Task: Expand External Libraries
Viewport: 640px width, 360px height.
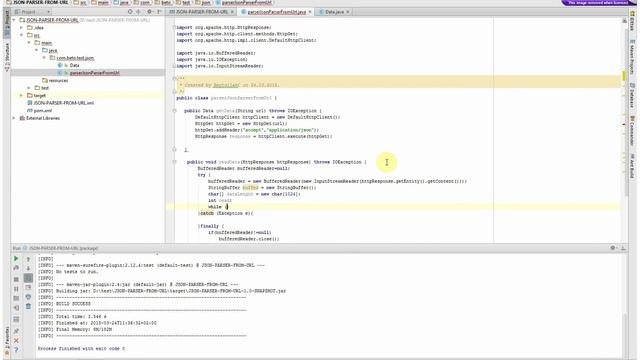Action: point(14,118)
